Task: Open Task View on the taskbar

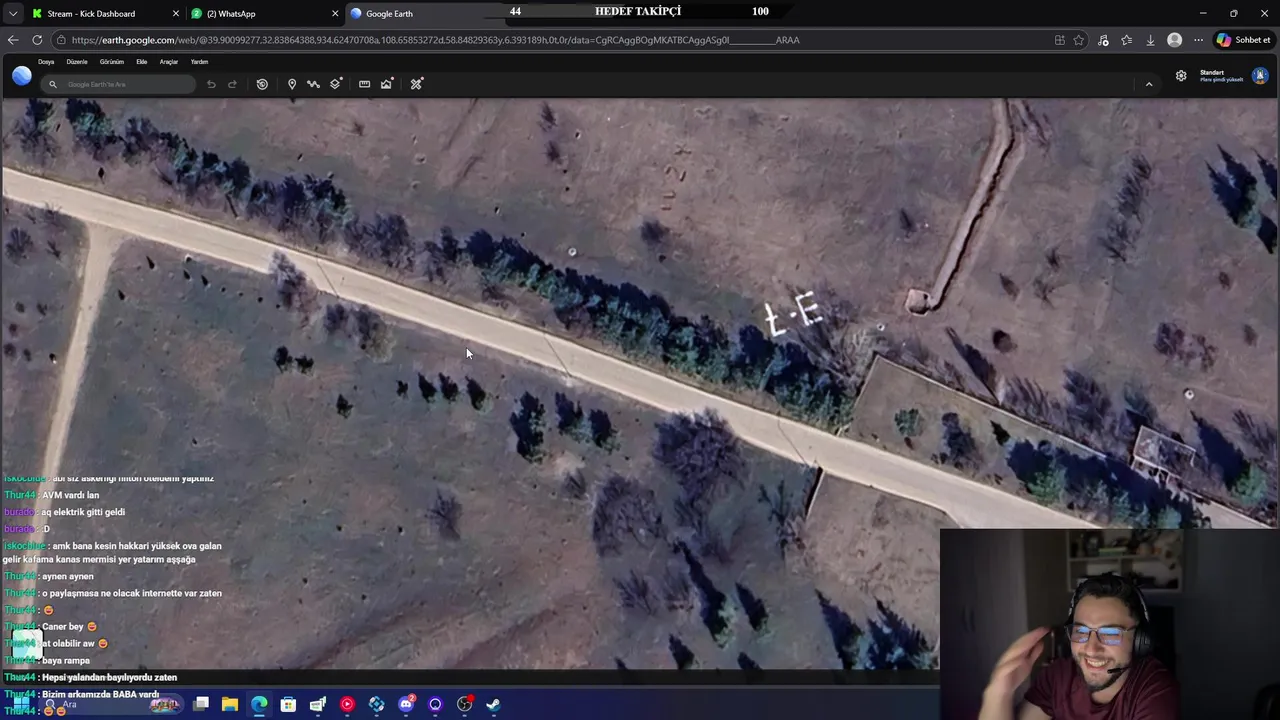Action: coord(201,704)
